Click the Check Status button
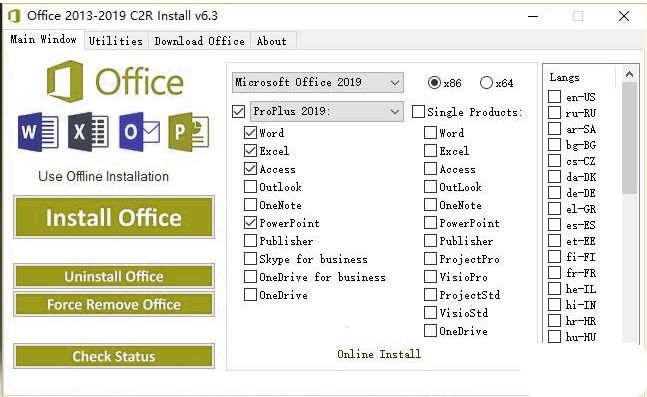This screenshot has width=647, height=397. (x=114, y=356)
